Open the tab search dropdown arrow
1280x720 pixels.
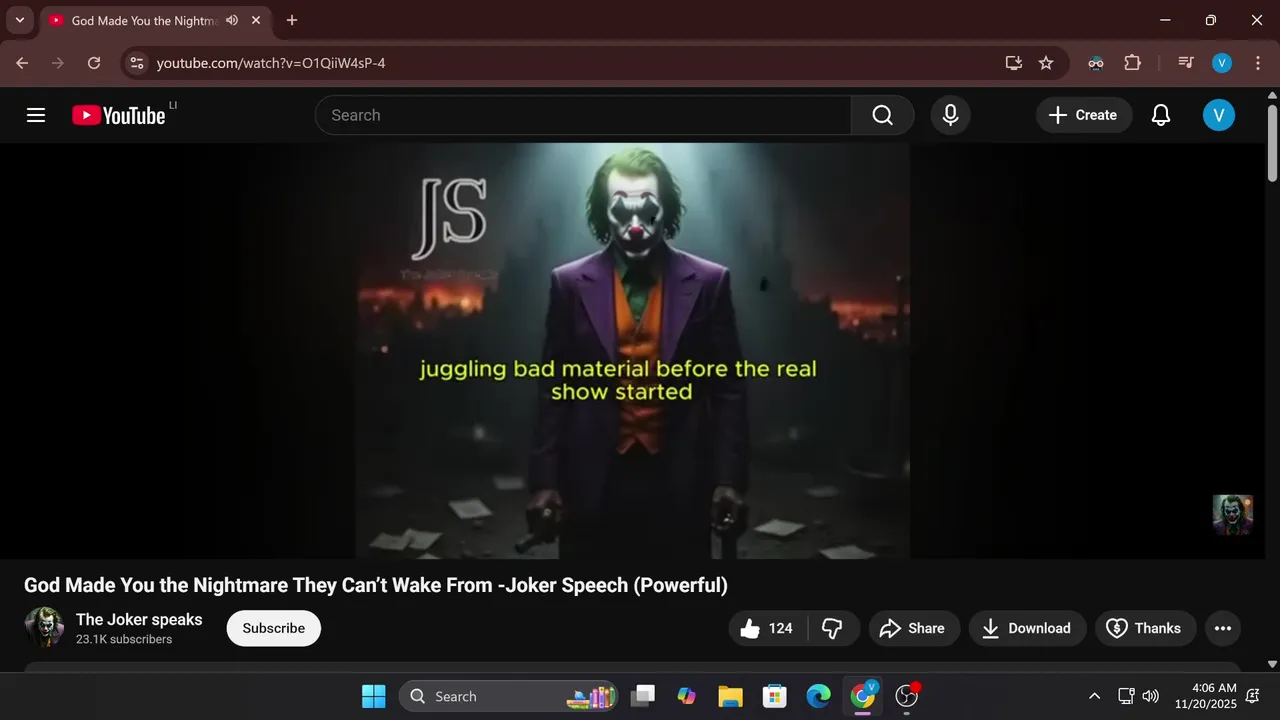pos(19,20)
